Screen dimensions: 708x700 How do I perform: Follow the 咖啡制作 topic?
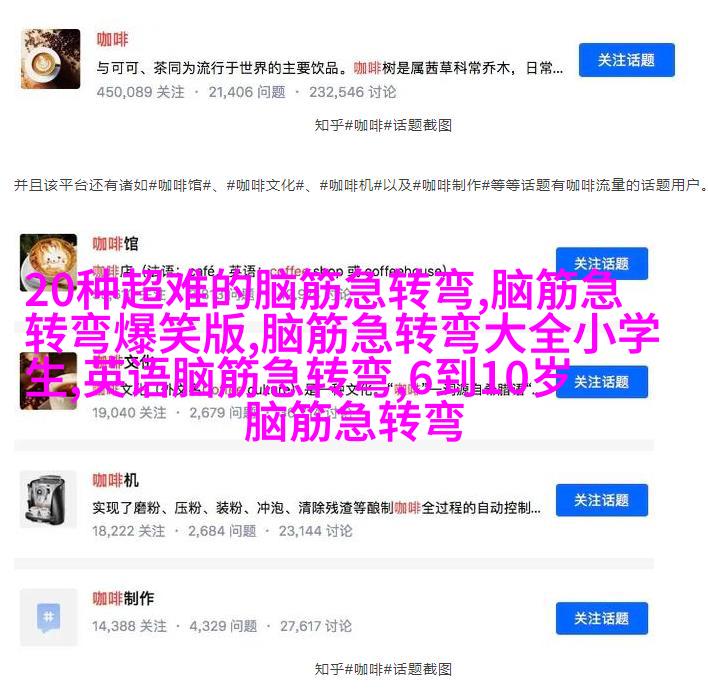click(x=602, y=619)
